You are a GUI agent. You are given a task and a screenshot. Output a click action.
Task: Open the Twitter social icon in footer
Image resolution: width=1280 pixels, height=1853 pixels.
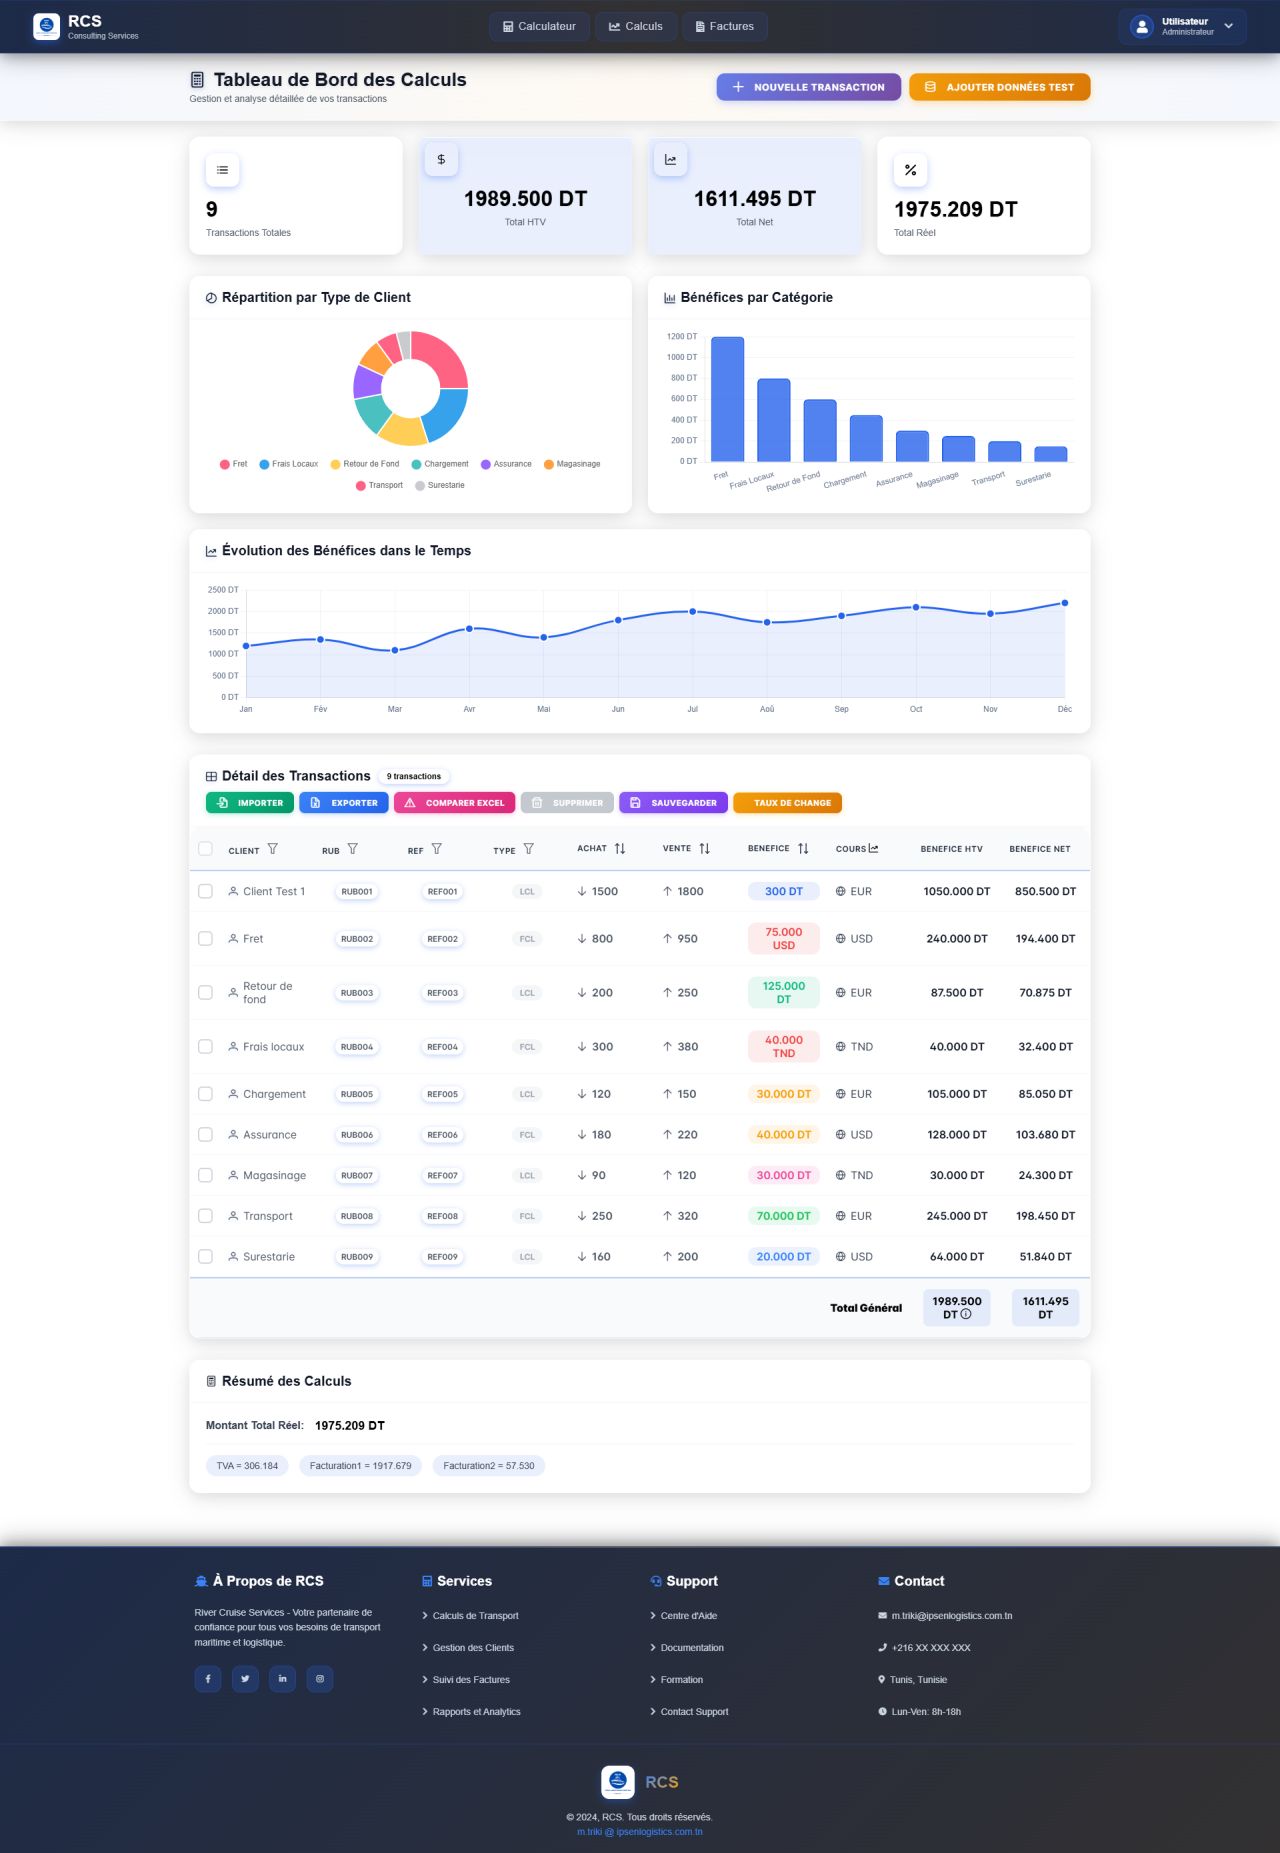click(x=245, y=1679)
